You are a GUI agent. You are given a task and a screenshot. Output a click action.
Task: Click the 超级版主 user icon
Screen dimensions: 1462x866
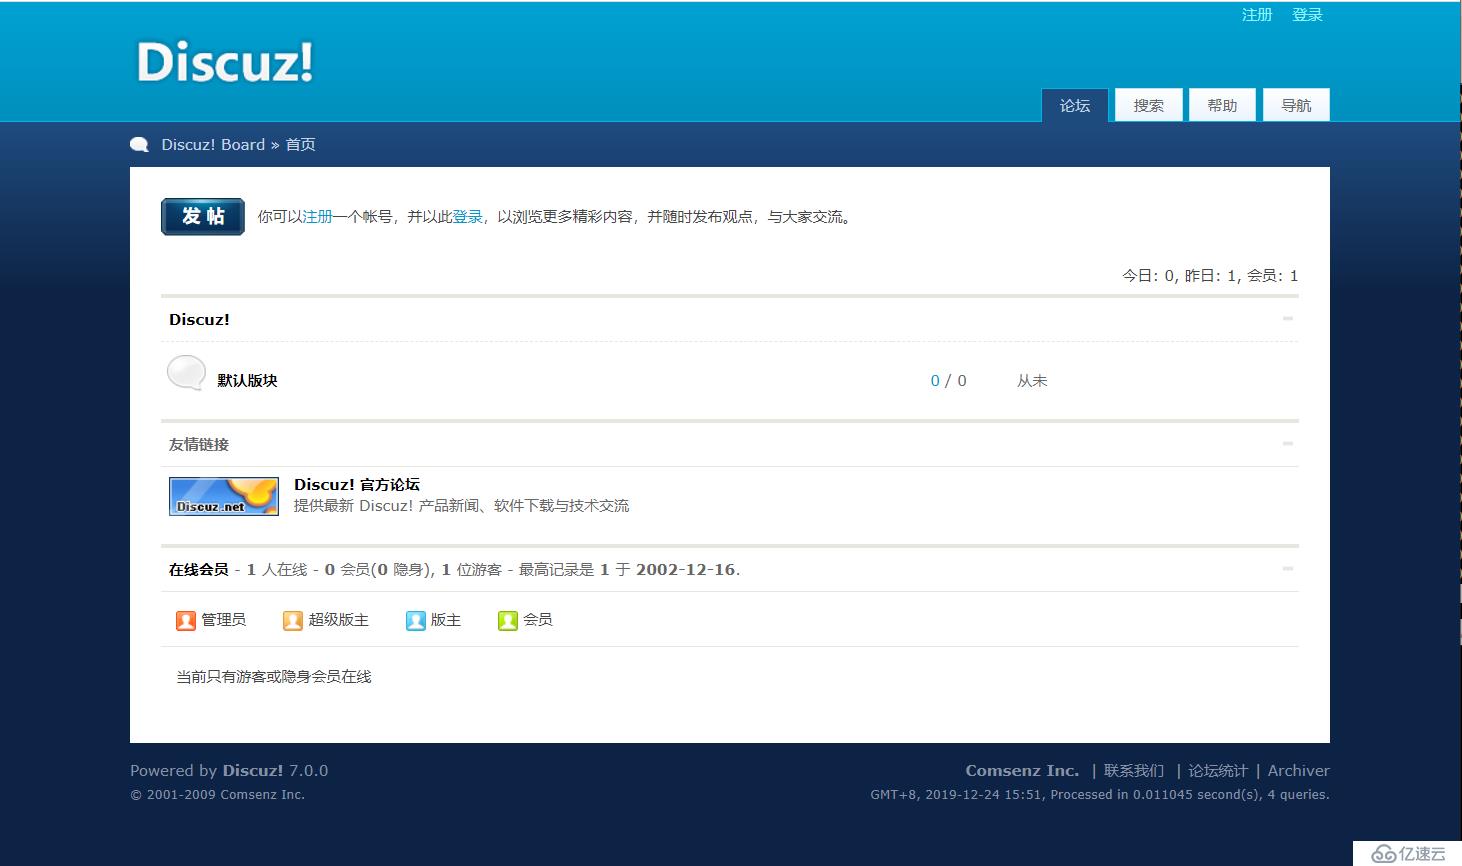coord(293,621)
